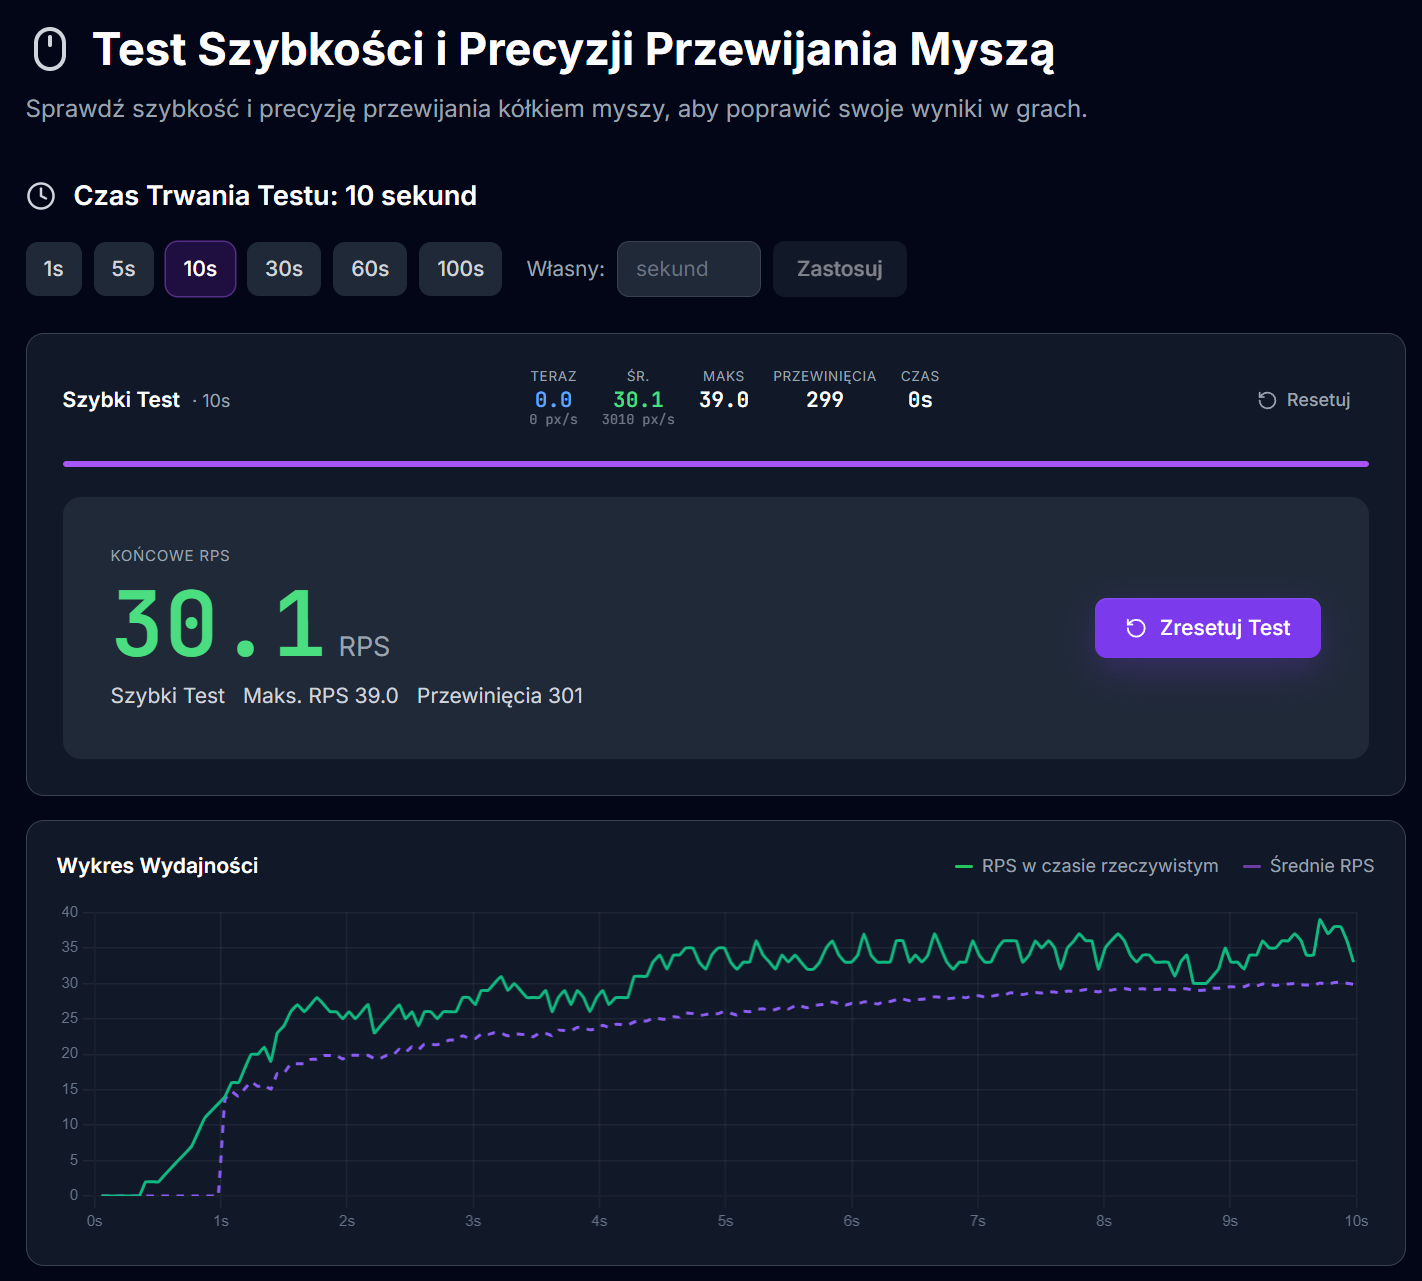Screen dimensions: 1422x1281
Task: Click the MAKS 39.0 stat value
Action: [724, 400]
